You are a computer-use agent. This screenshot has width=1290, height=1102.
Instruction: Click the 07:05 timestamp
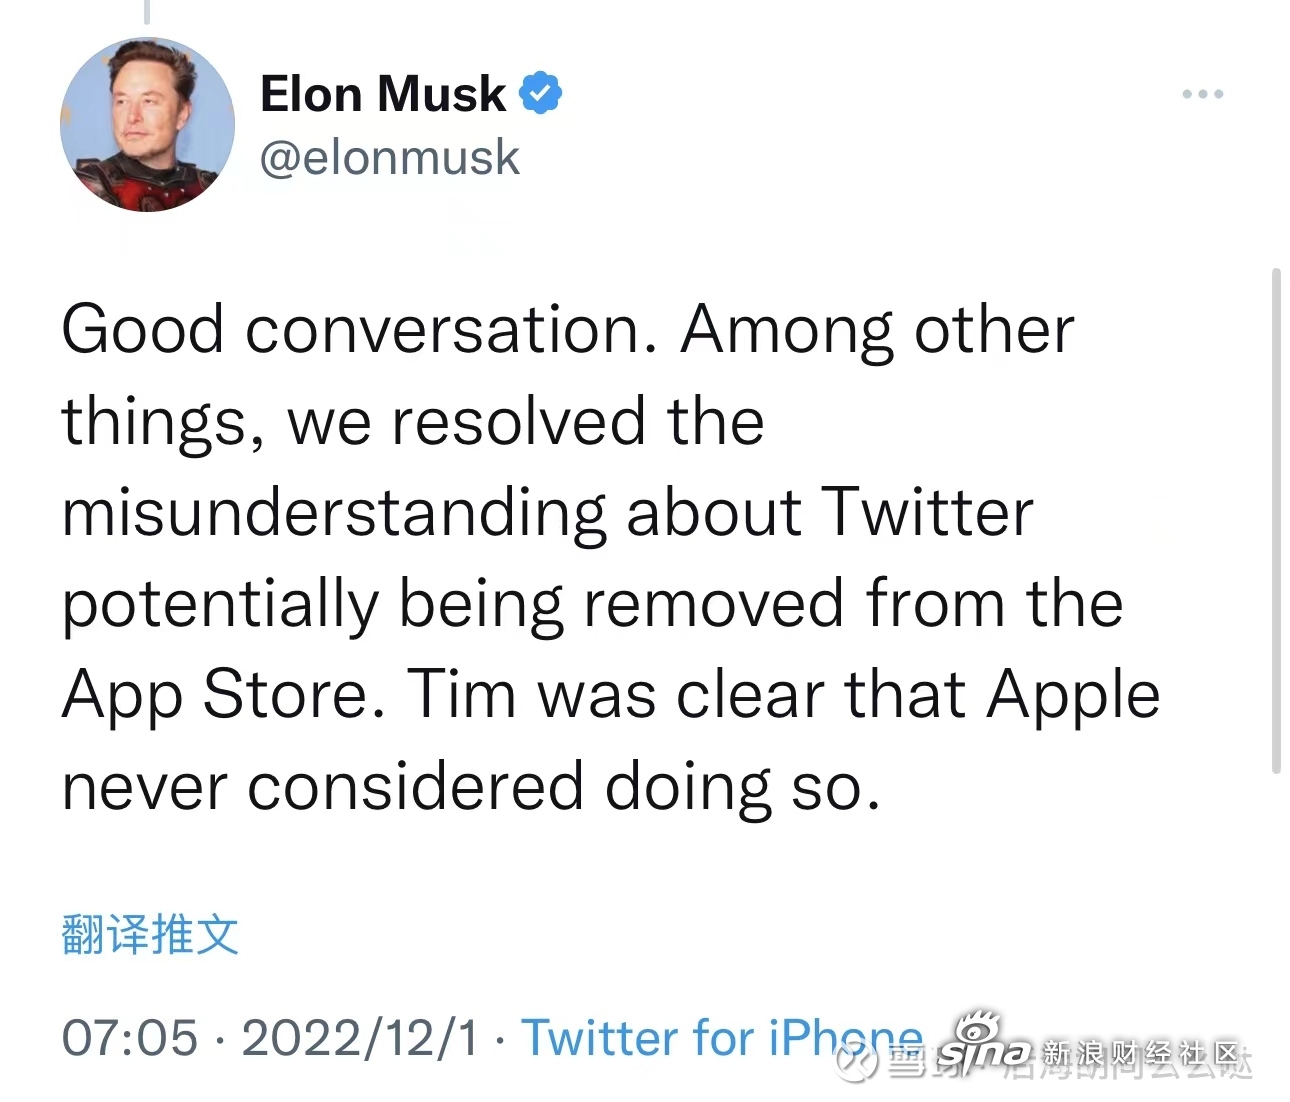pos(130,1038)
